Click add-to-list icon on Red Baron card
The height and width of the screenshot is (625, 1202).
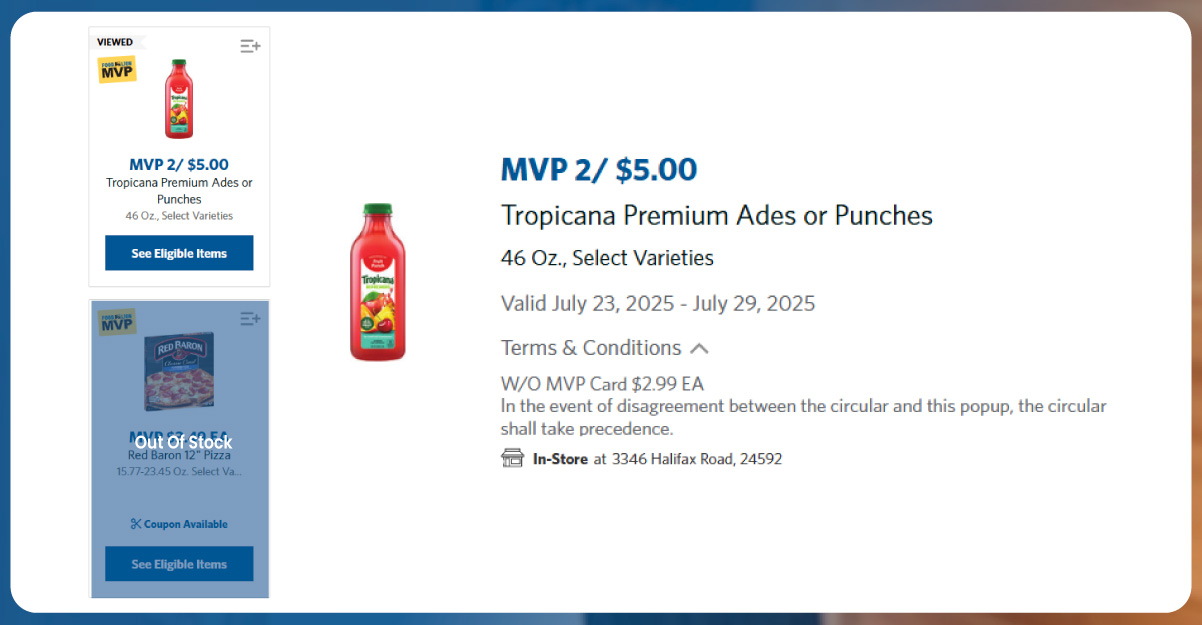(250, 319)
